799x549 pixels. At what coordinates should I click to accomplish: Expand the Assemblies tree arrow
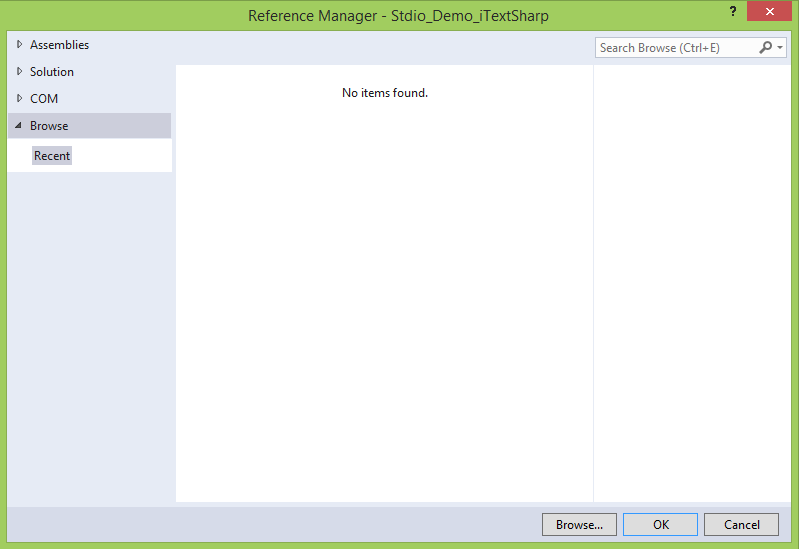[19, 44]
